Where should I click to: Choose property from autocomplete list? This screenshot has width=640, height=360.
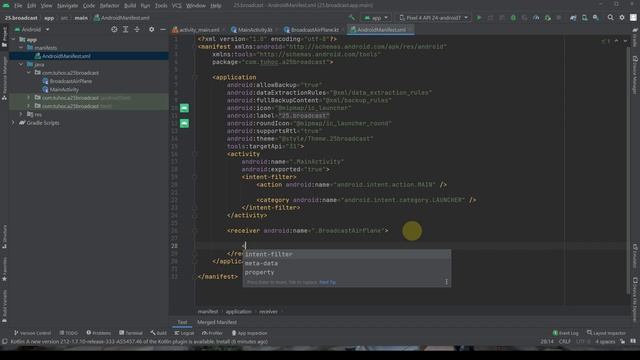tap(347, 272)
